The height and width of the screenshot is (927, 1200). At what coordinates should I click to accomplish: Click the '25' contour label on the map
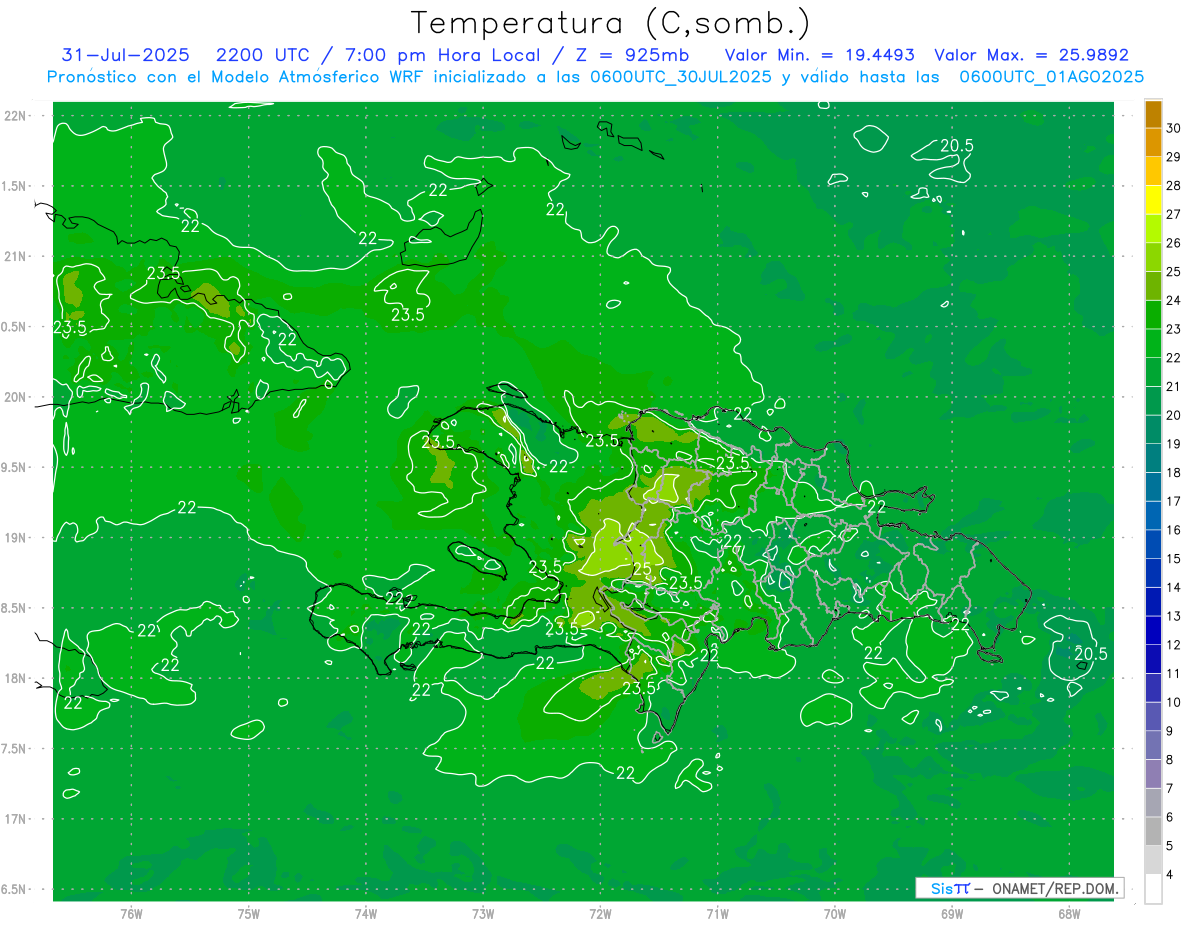[x=642, y=570]
